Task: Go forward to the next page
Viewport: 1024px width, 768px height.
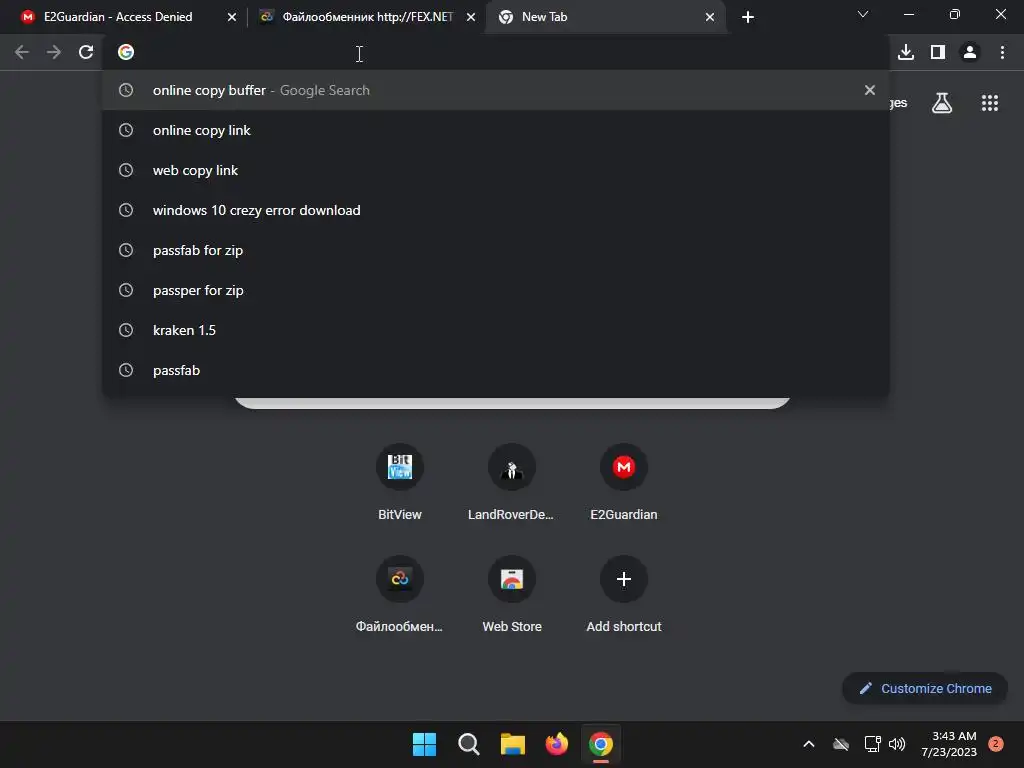Action: tap(54, 52)
